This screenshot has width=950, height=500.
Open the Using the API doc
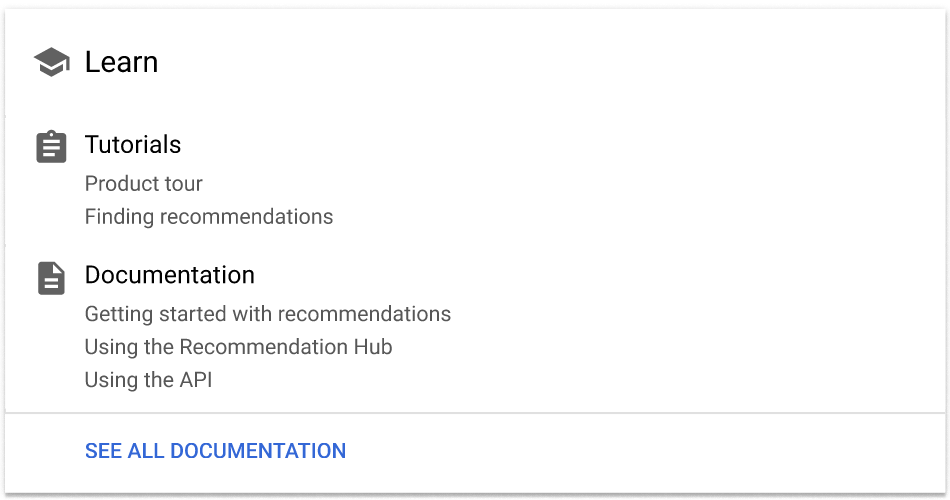(148, 380)
